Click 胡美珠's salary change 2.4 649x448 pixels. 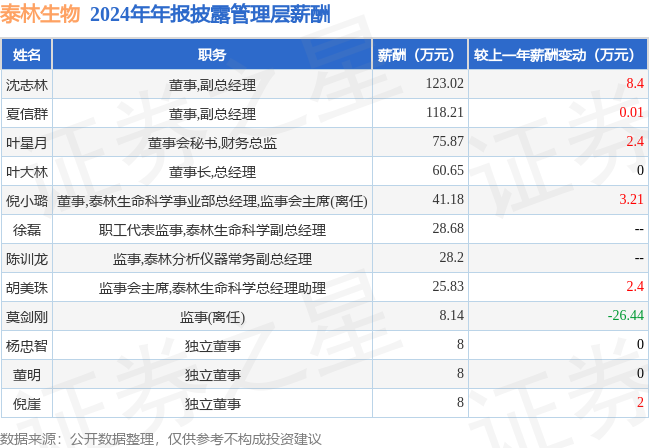tap(635, 286)
